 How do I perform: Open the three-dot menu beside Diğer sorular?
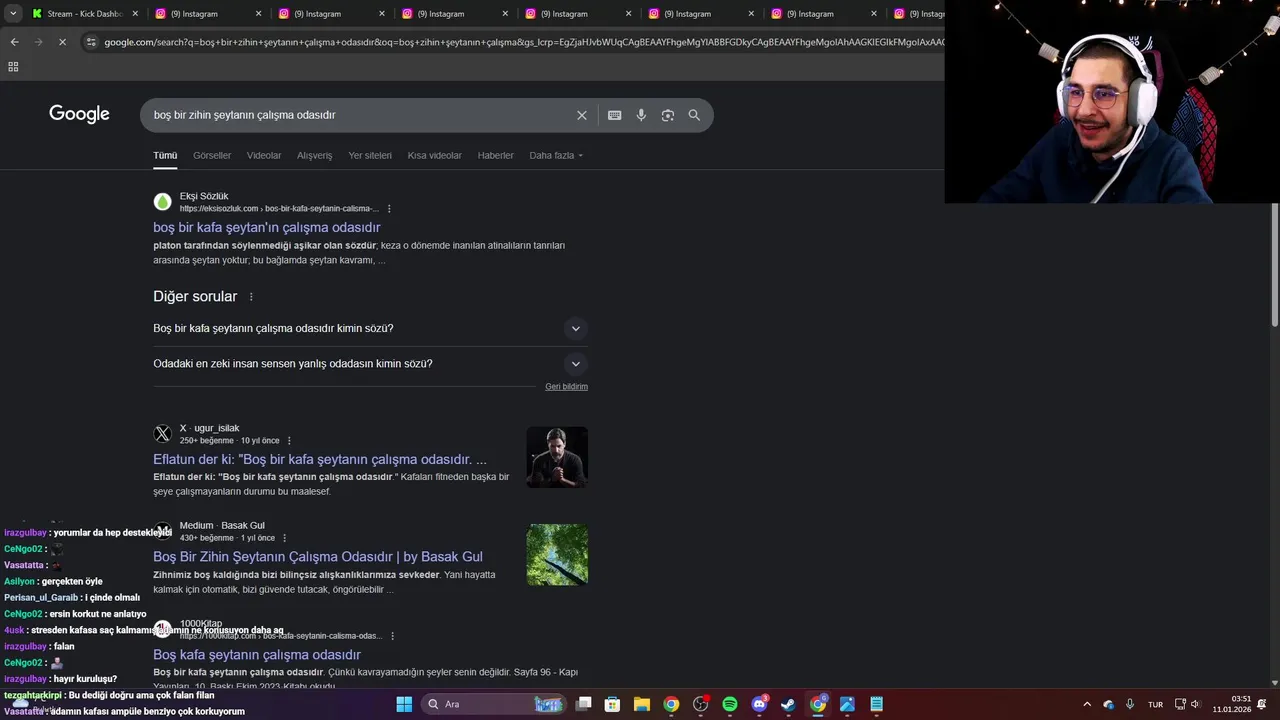click(251, 297)
